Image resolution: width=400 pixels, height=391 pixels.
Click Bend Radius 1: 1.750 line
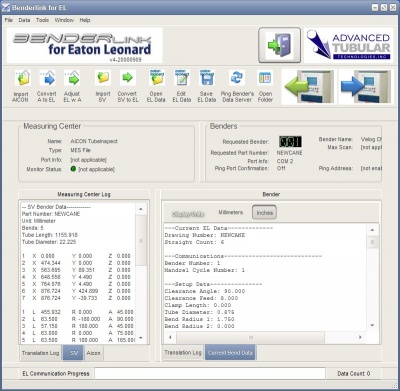[199, 319]
